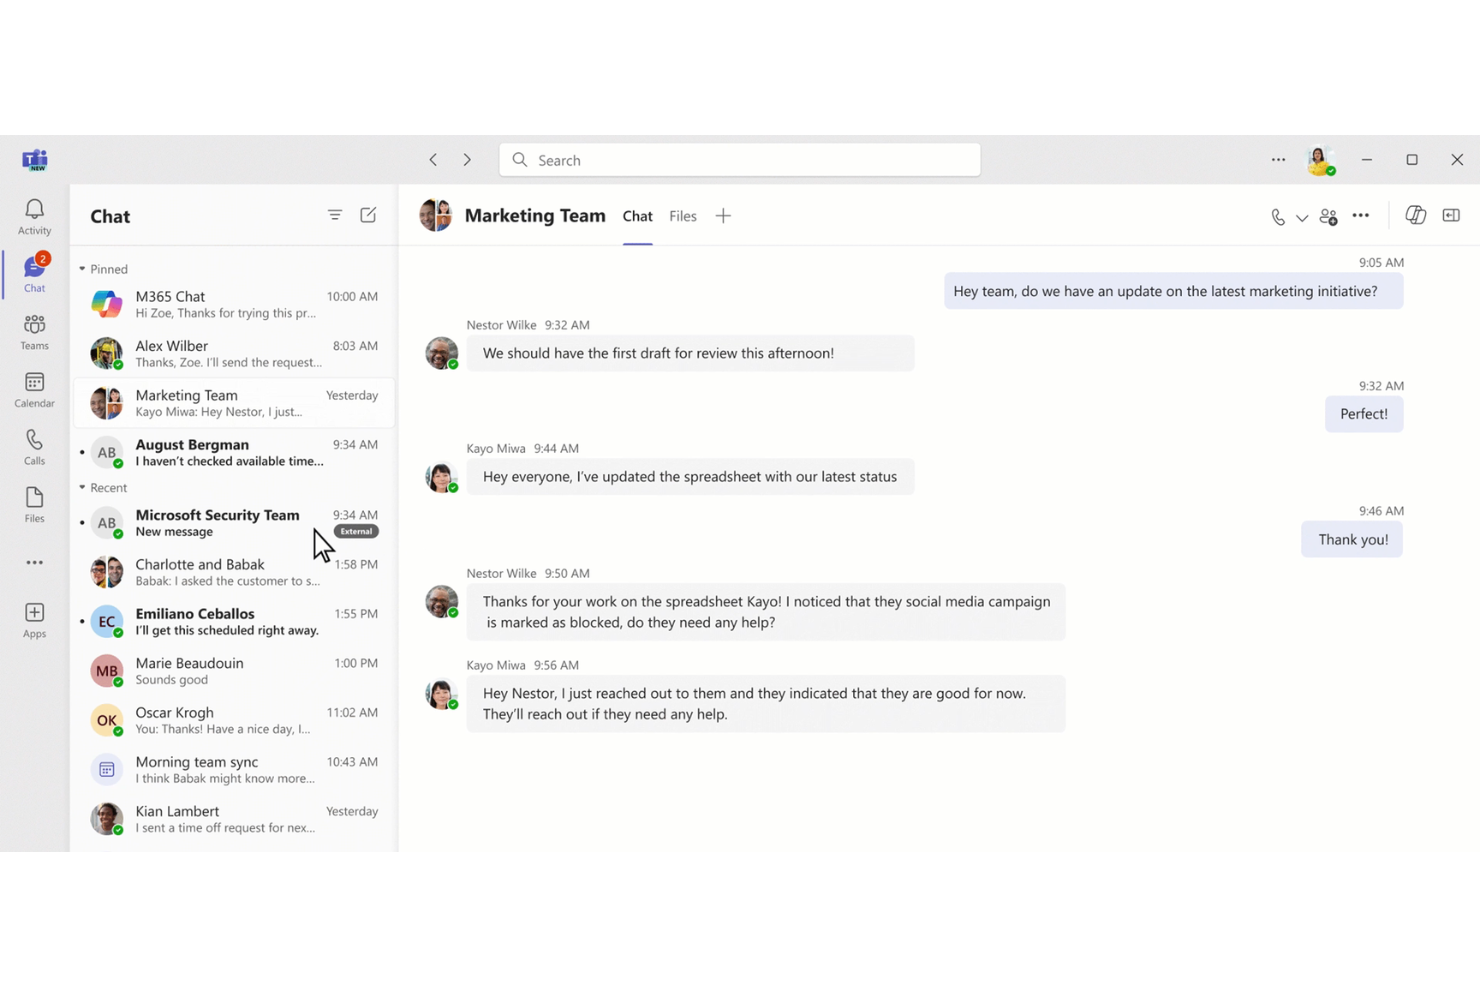The height and width of the screenshot is (987, 1480).
Task: Click the 'Perfect!' message bubble
Action: click(1364, 414)
